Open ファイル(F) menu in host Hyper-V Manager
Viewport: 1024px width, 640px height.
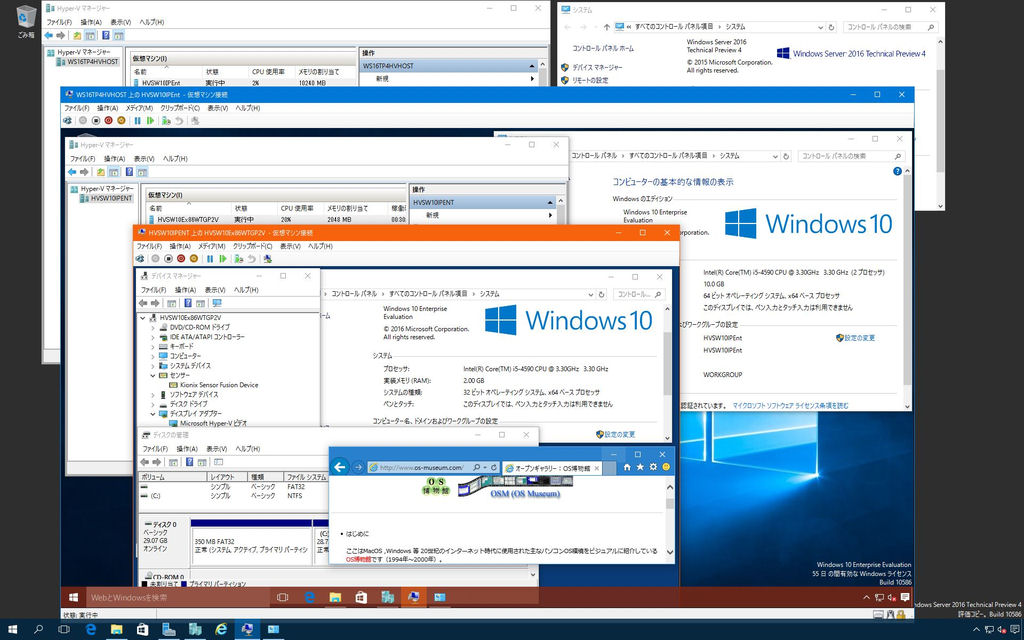59,22
